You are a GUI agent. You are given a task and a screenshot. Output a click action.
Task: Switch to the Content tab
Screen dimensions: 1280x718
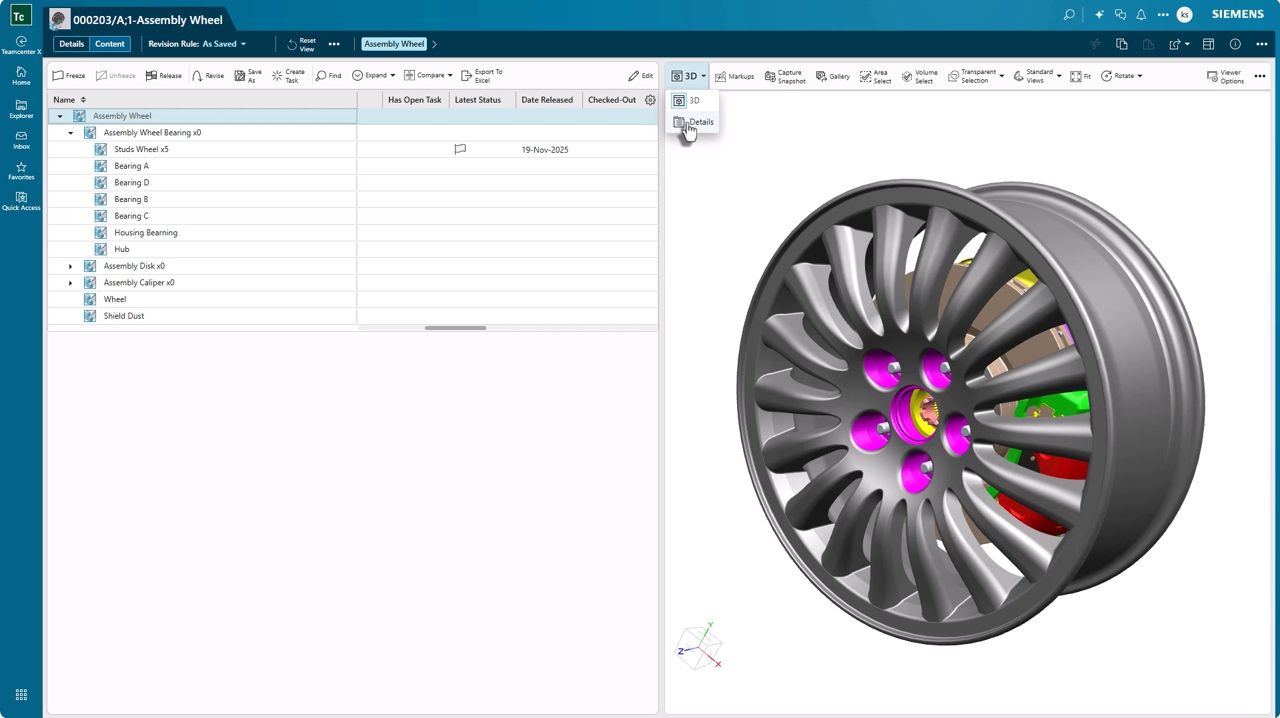(x=110, y=44)
